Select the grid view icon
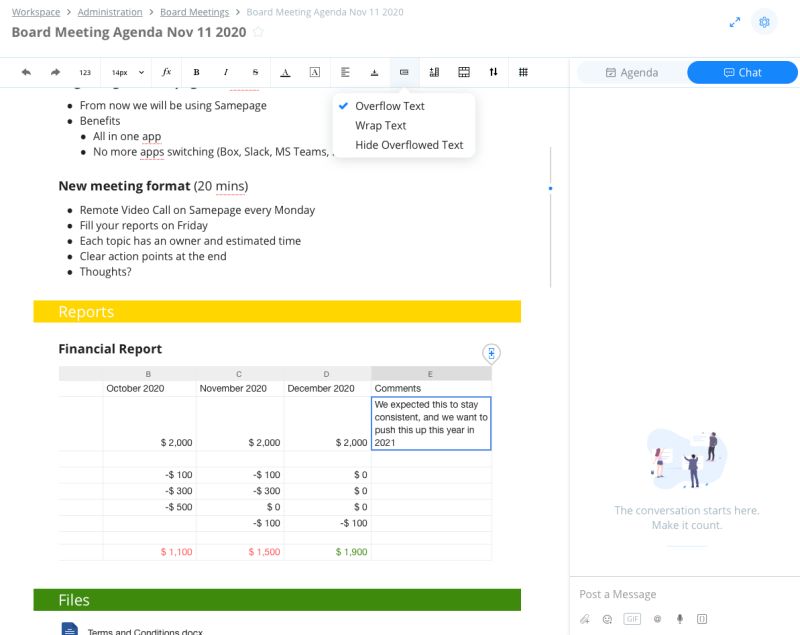Image resolution: width=800 pixels, height=635 pixels. click(x=522, y=72)
